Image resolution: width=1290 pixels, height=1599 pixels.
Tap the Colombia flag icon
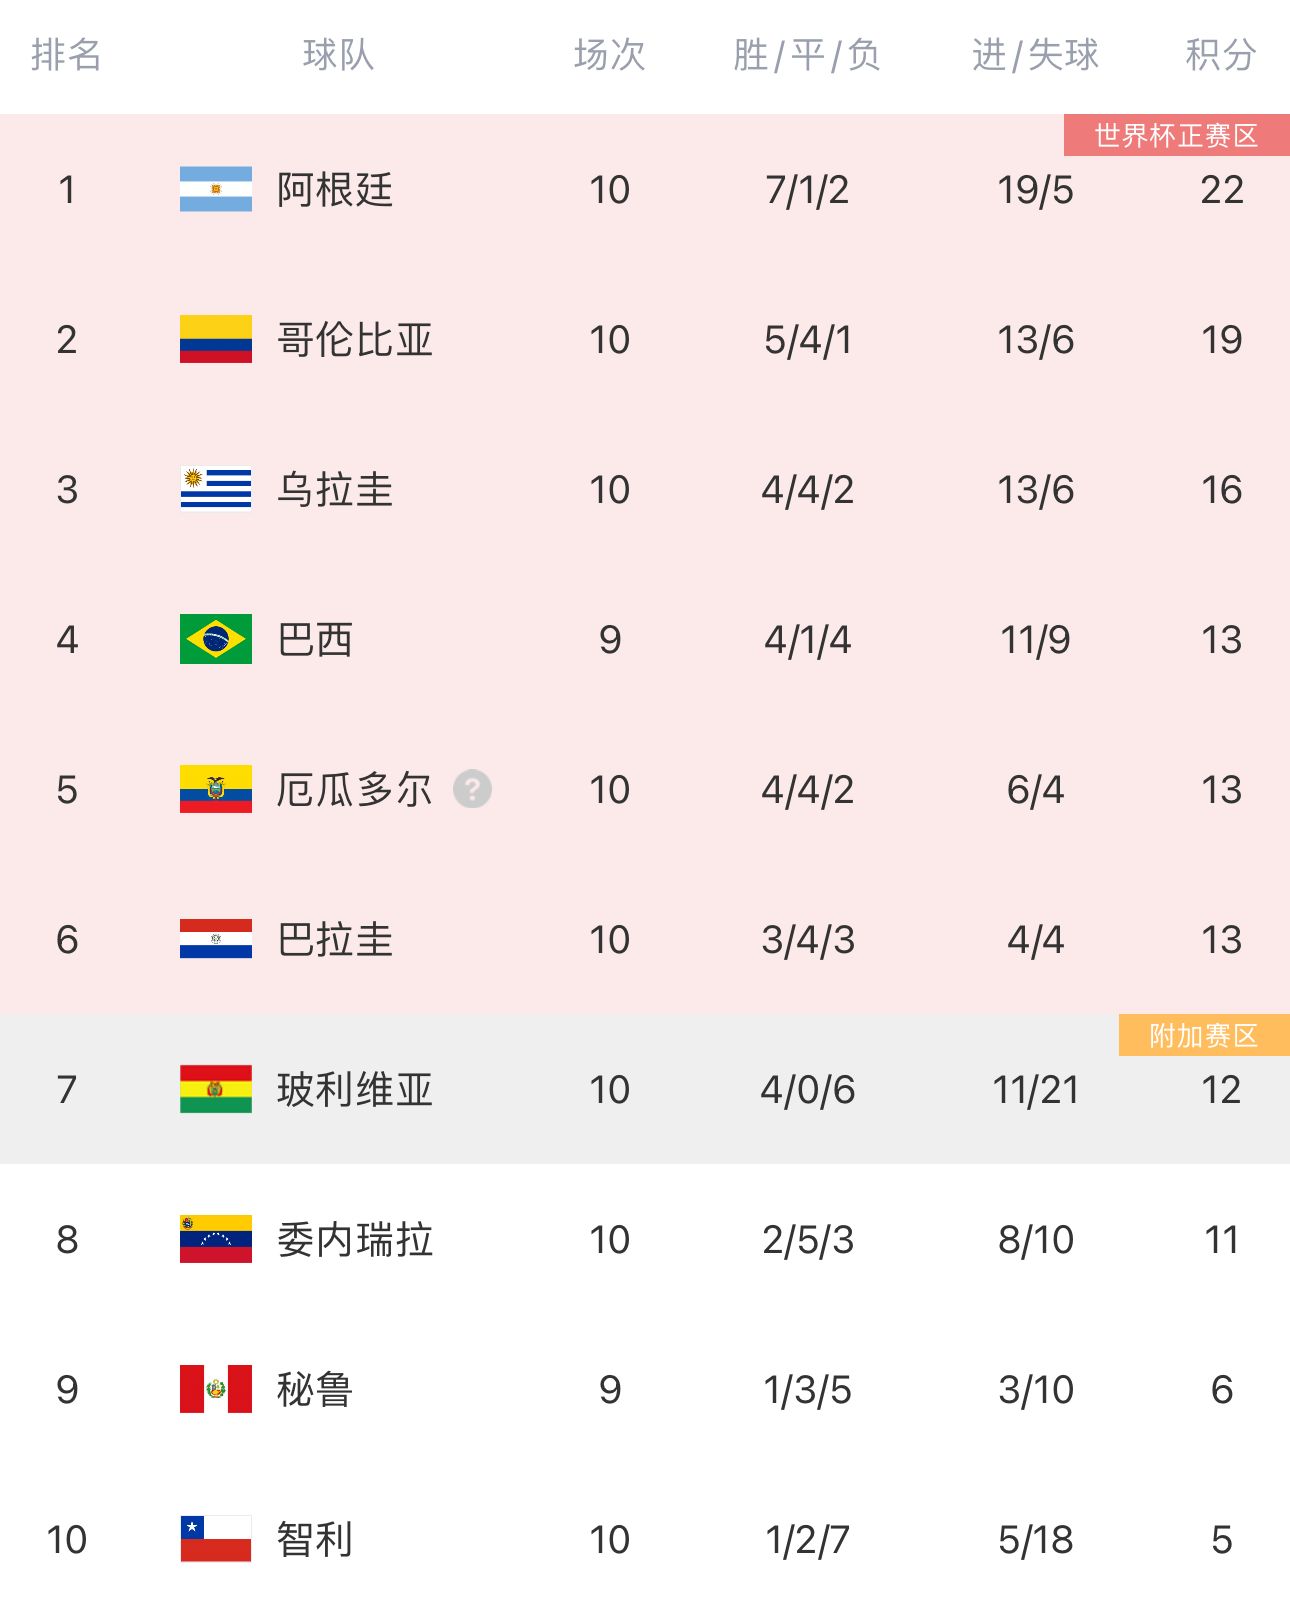[216, 339]
